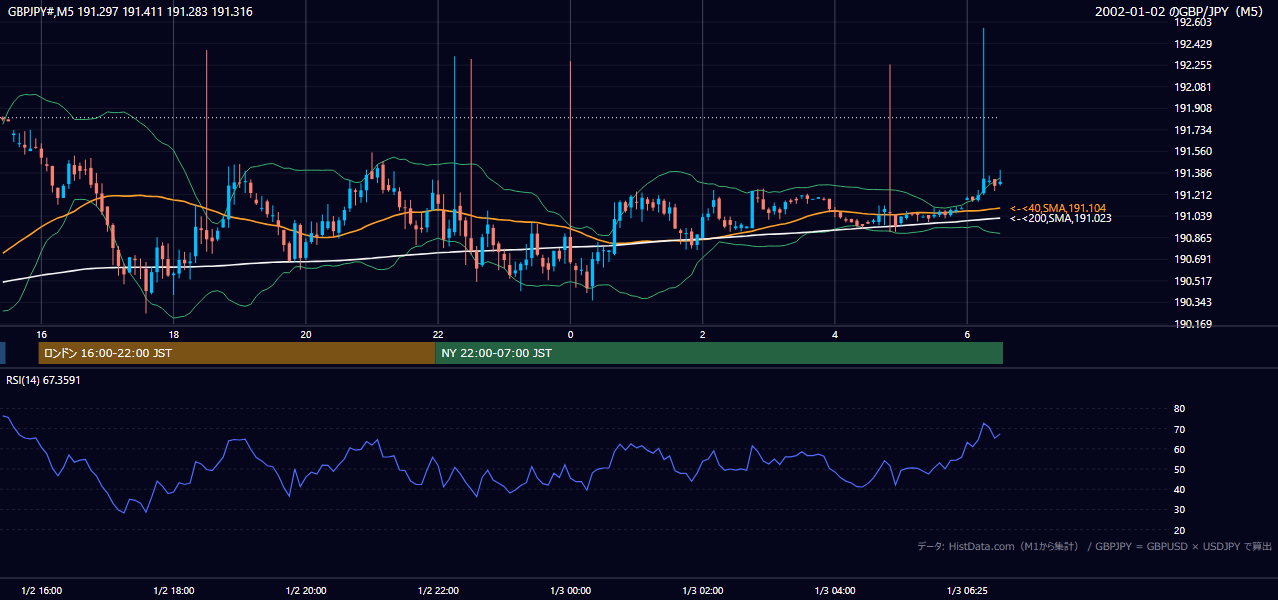Click price axis value 191.560

click(1192, 151)
